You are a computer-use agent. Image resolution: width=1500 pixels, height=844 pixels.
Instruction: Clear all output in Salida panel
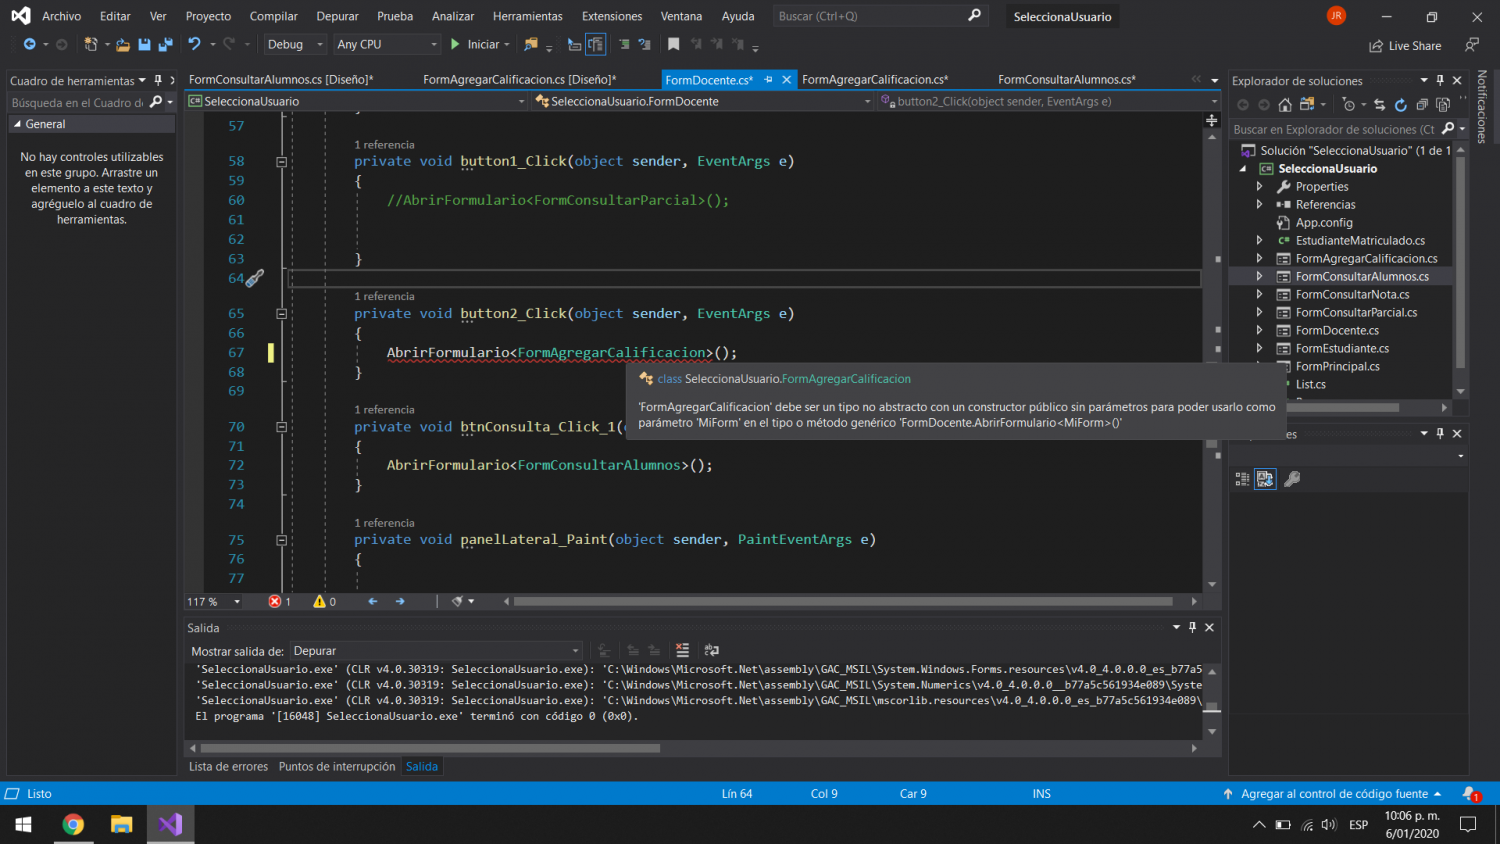682,650
